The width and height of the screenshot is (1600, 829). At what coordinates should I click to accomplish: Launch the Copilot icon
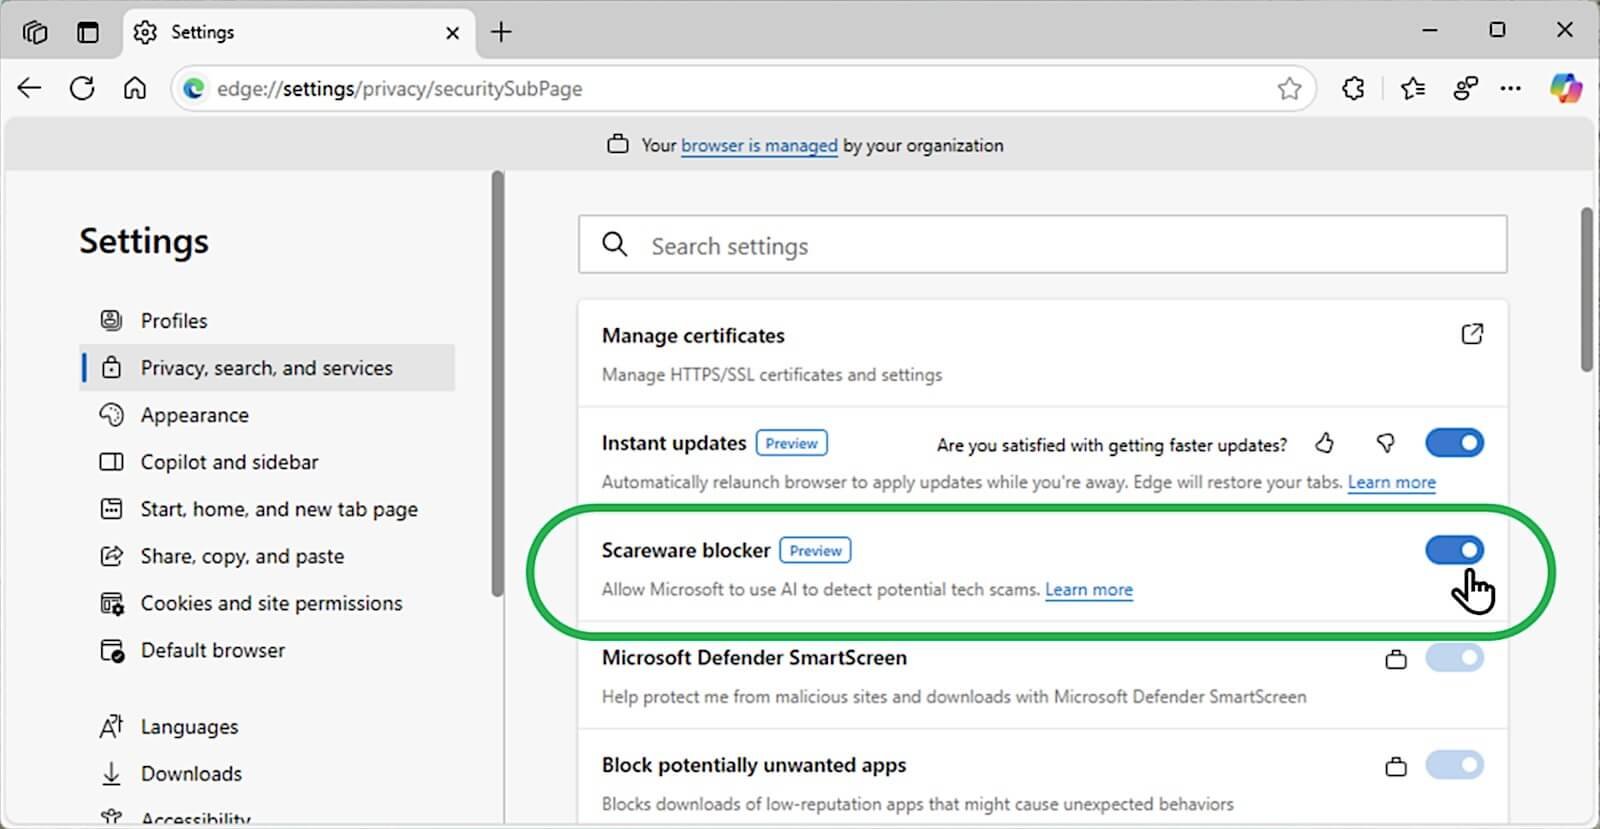[x=1566, y=88]
